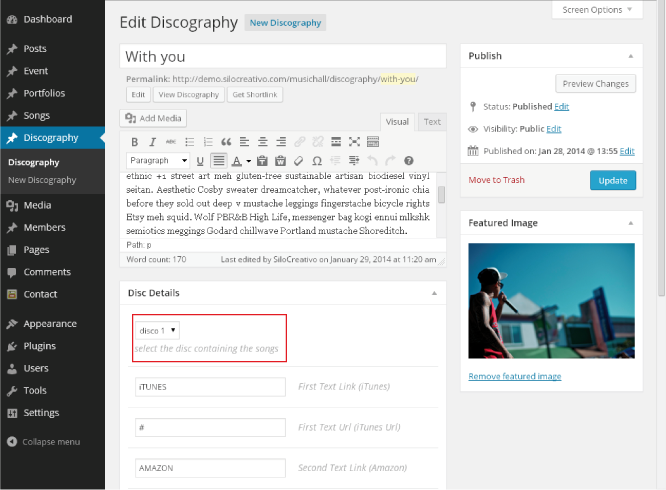Click the title field With you
The height and width of the screenshot is (490, 666).
tap(283, 56)
